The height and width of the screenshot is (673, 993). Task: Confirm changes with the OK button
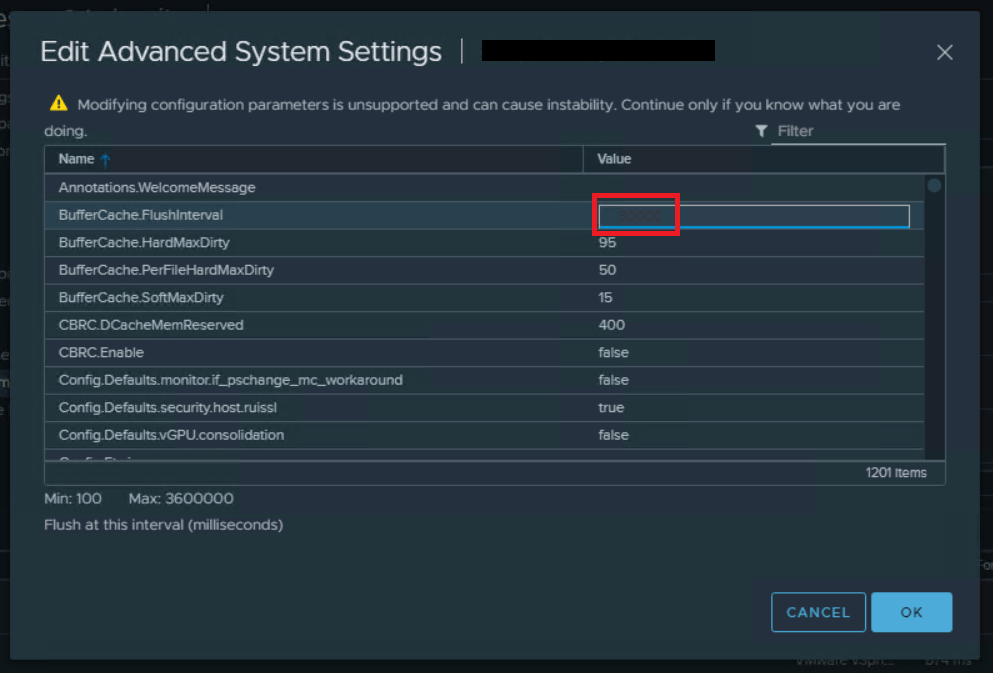[x=911, y=612]
